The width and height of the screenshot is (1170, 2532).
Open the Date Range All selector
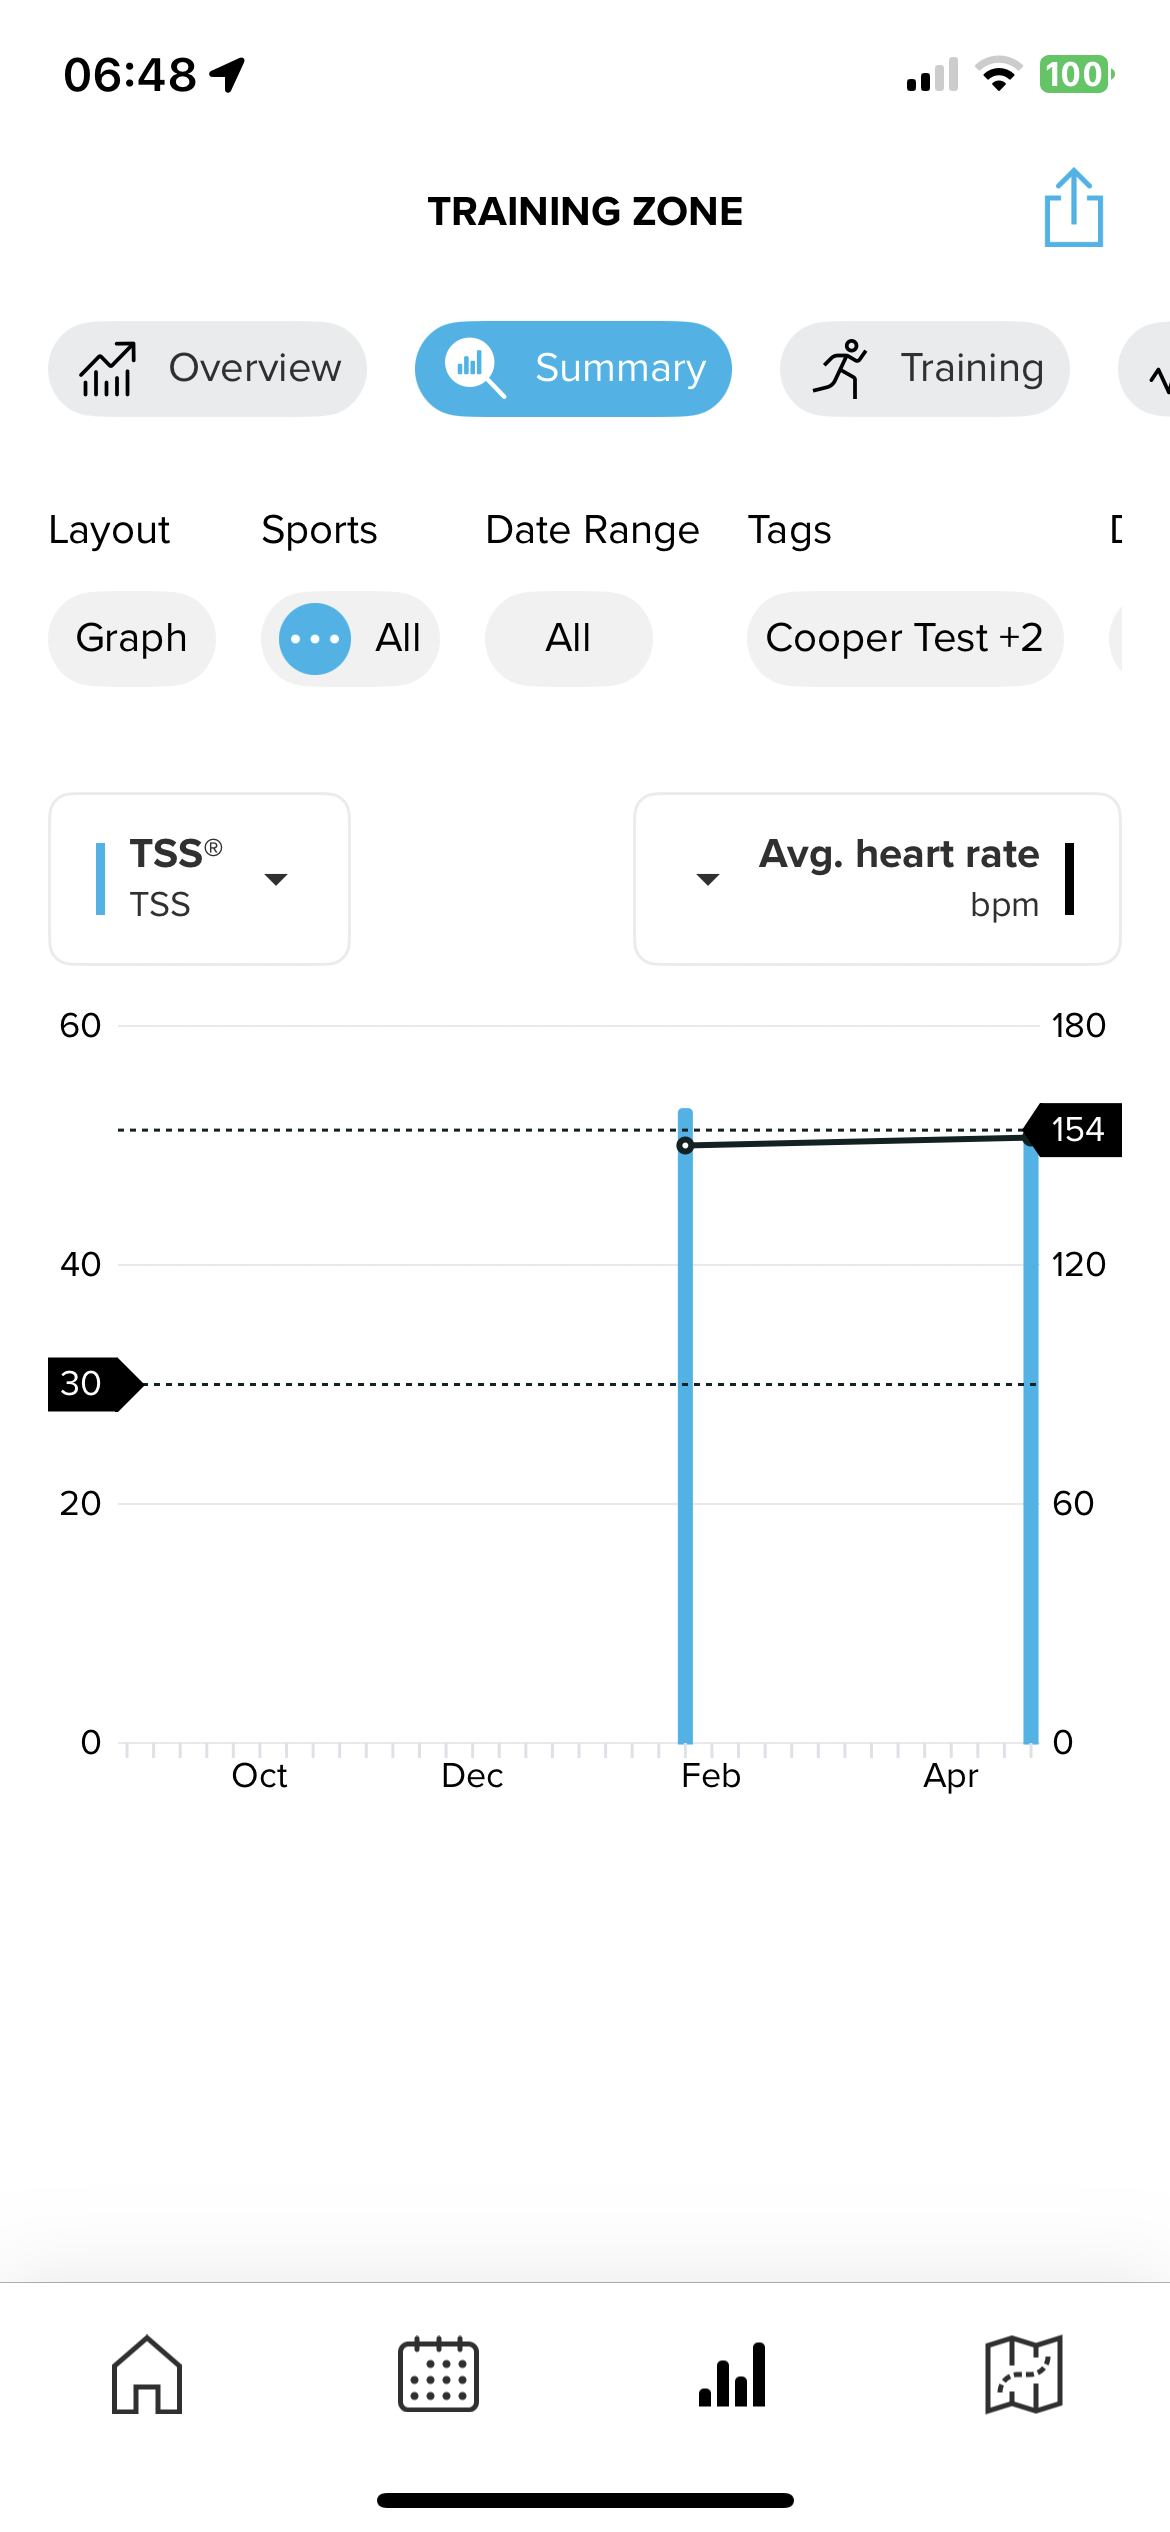pyautogui.click(x=568, y=639)
